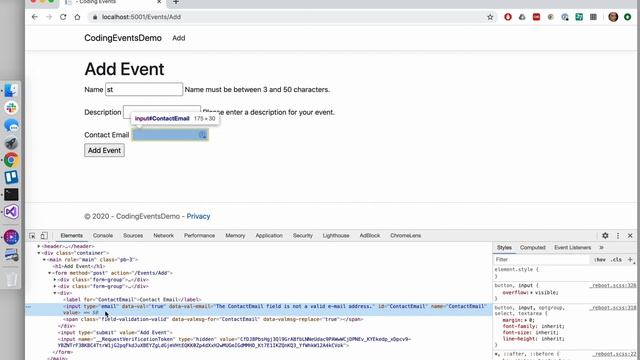Viewport: 640px width, 360px height.
Task: Switch to the Elements tab
Action: click(71, 236)
